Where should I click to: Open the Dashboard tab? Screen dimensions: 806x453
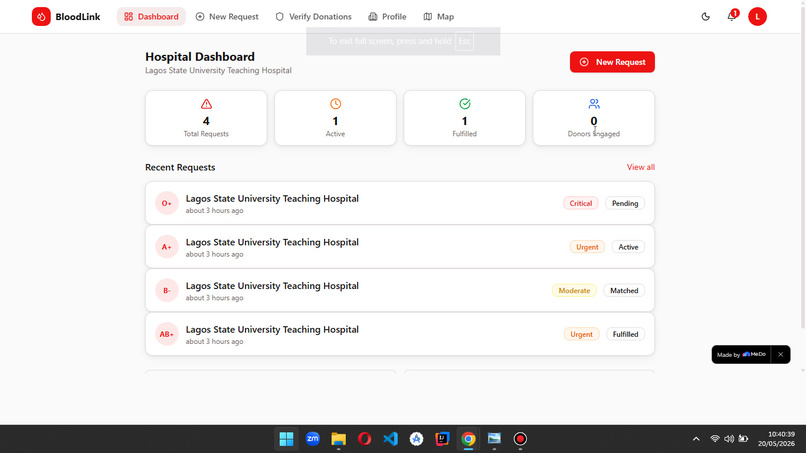pos(151,16)
